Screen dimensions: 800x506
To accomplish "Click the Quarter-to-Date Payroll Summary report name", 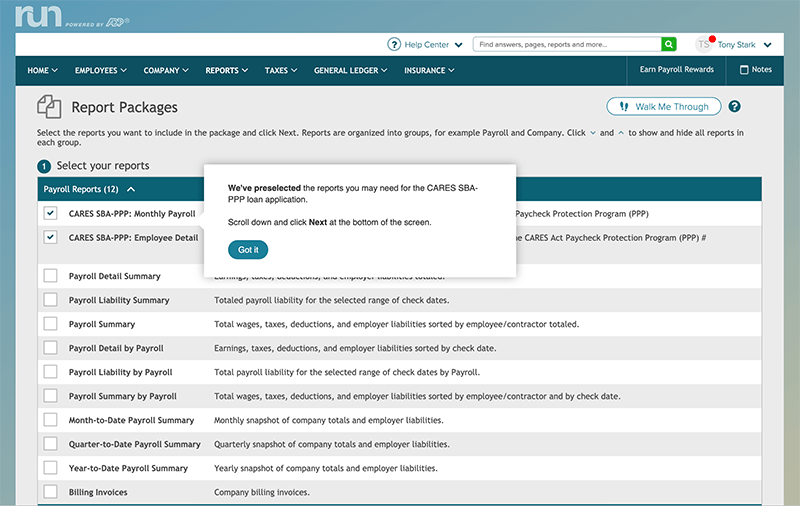I will [135, 444].
